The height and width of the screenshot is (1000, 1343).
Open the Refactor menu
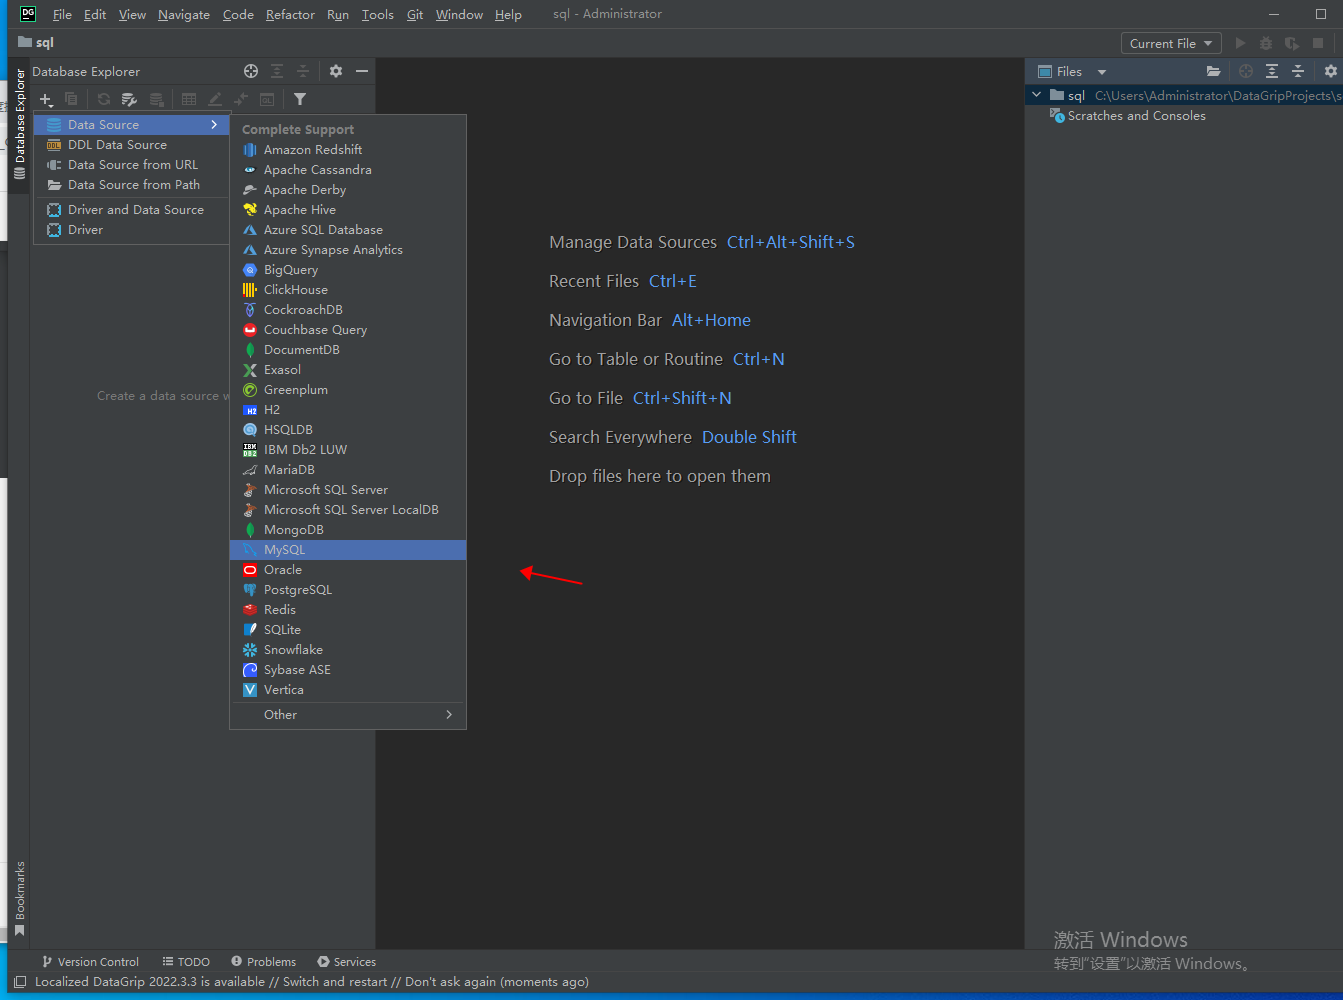290,14
